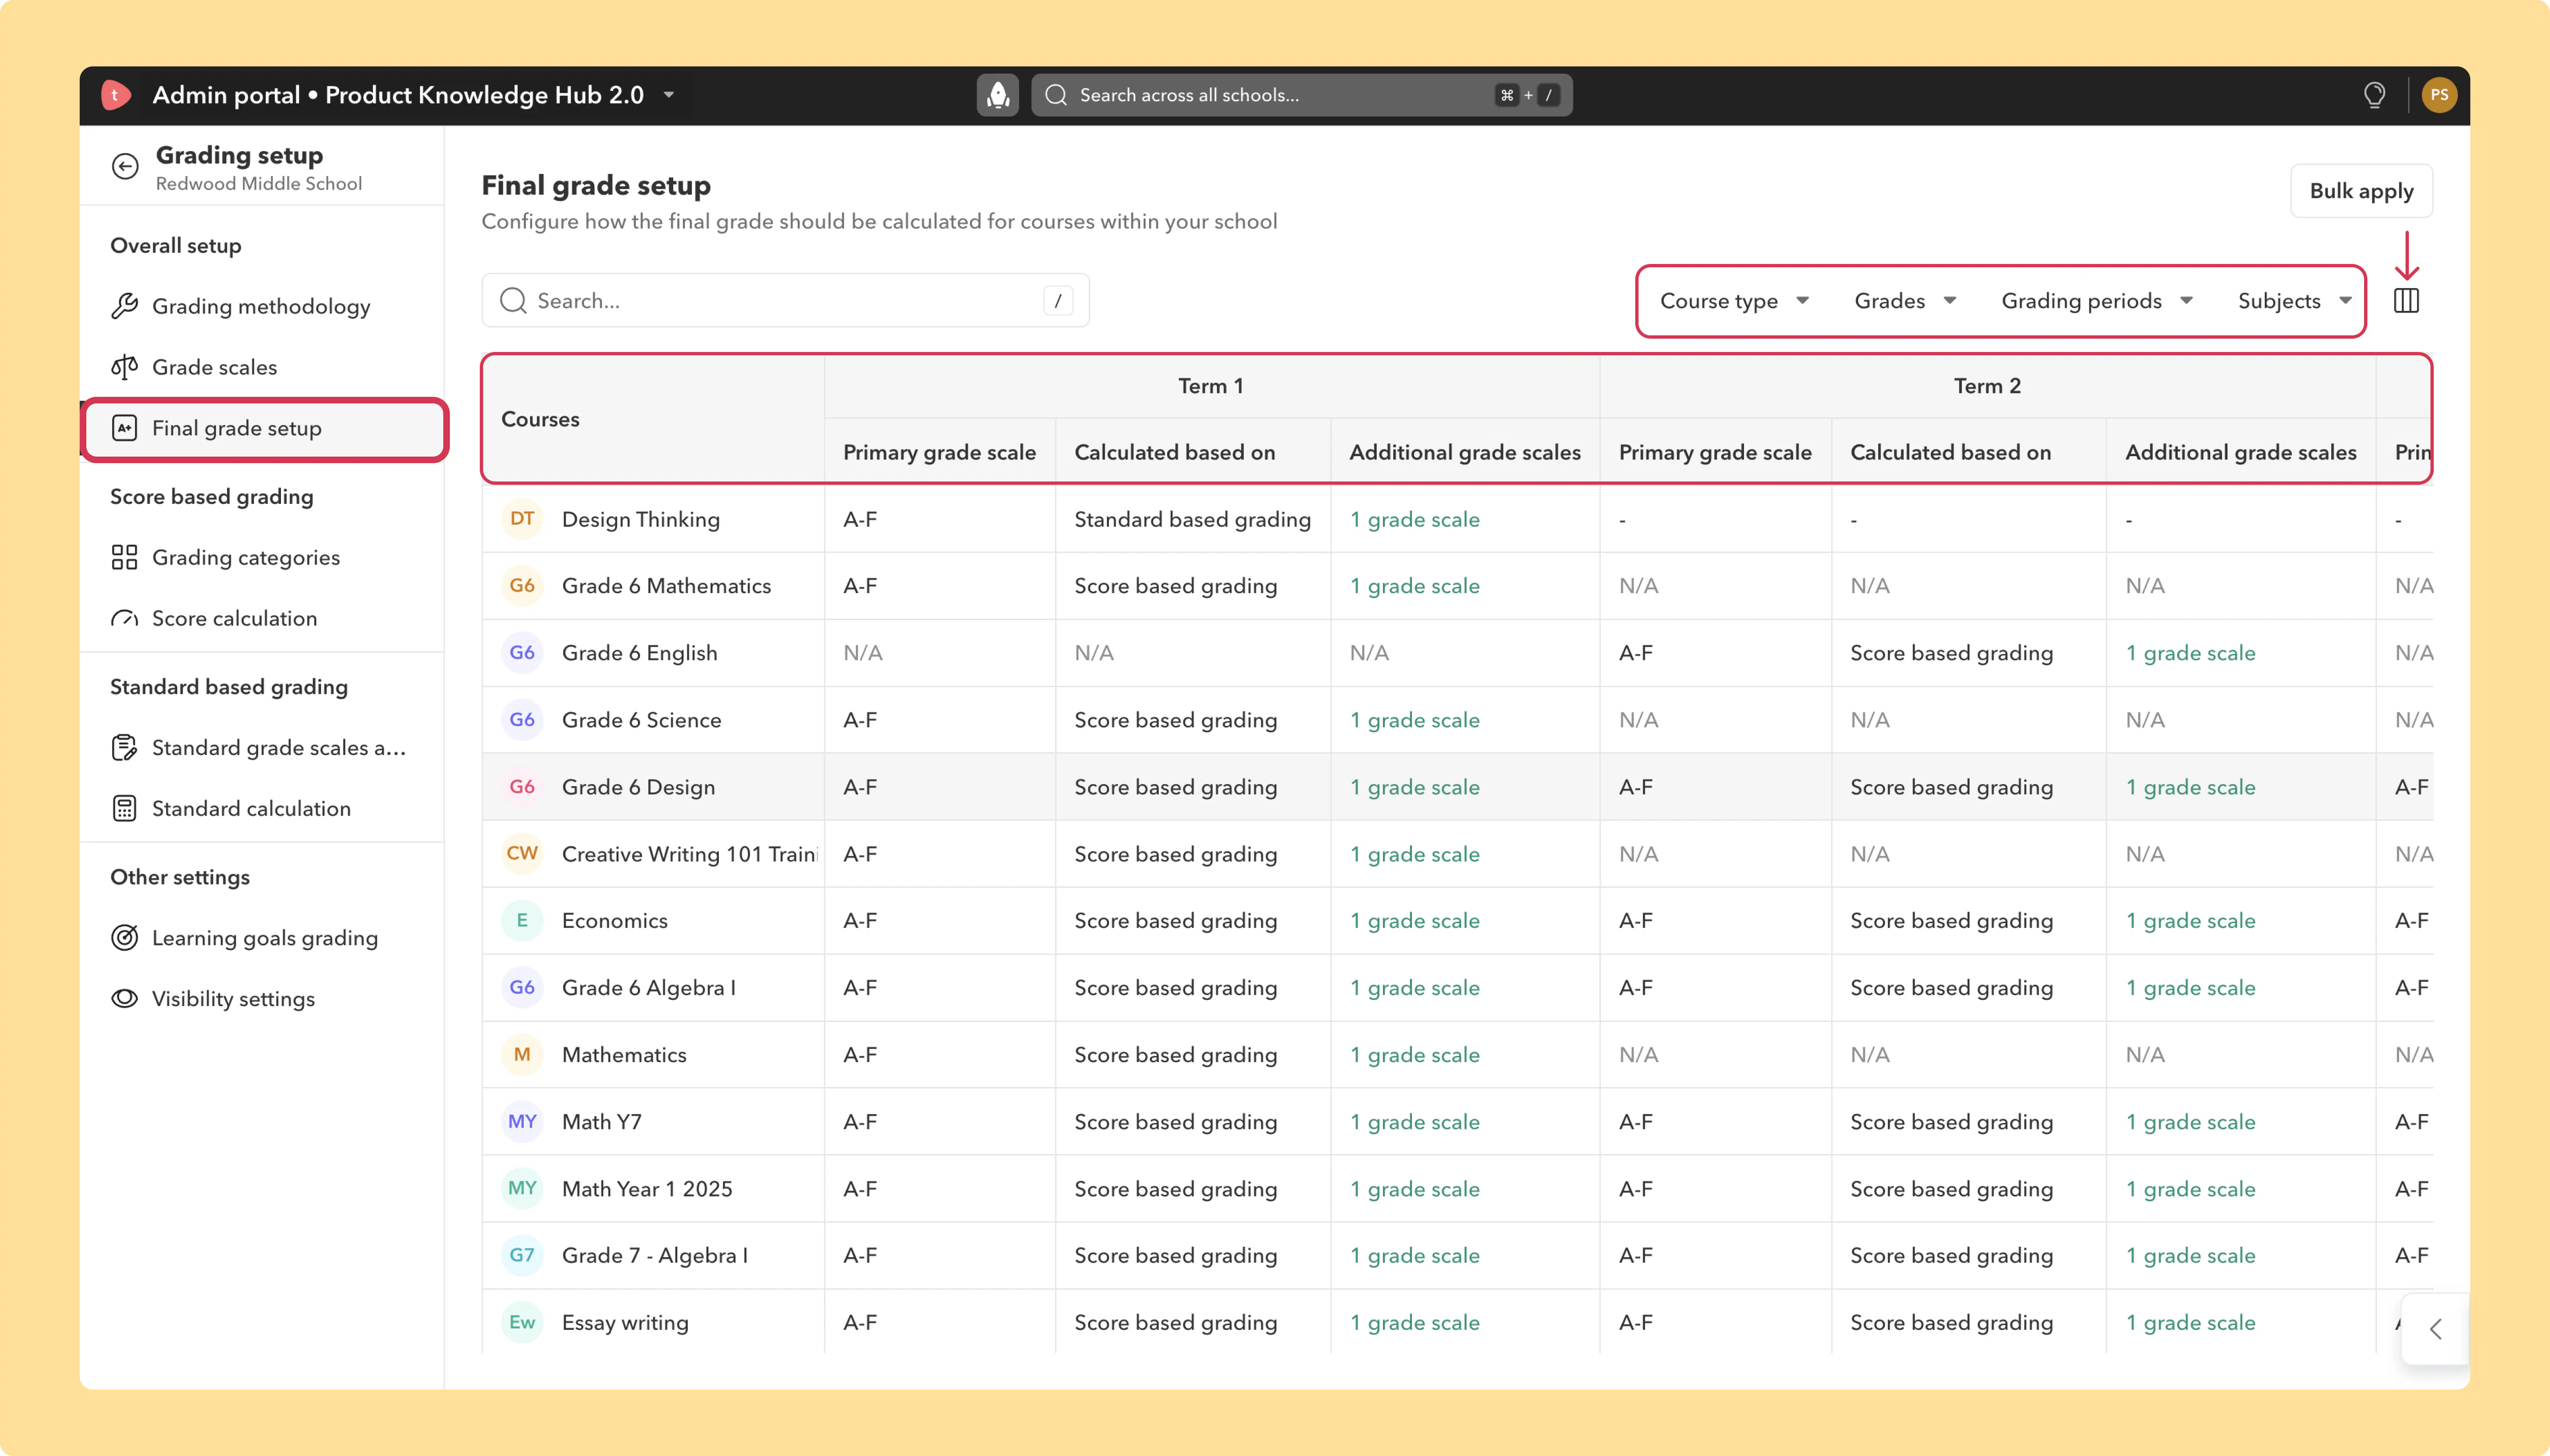
Task: Click the G6 avatar for Grade 6 English
Action: pos(522,653)
